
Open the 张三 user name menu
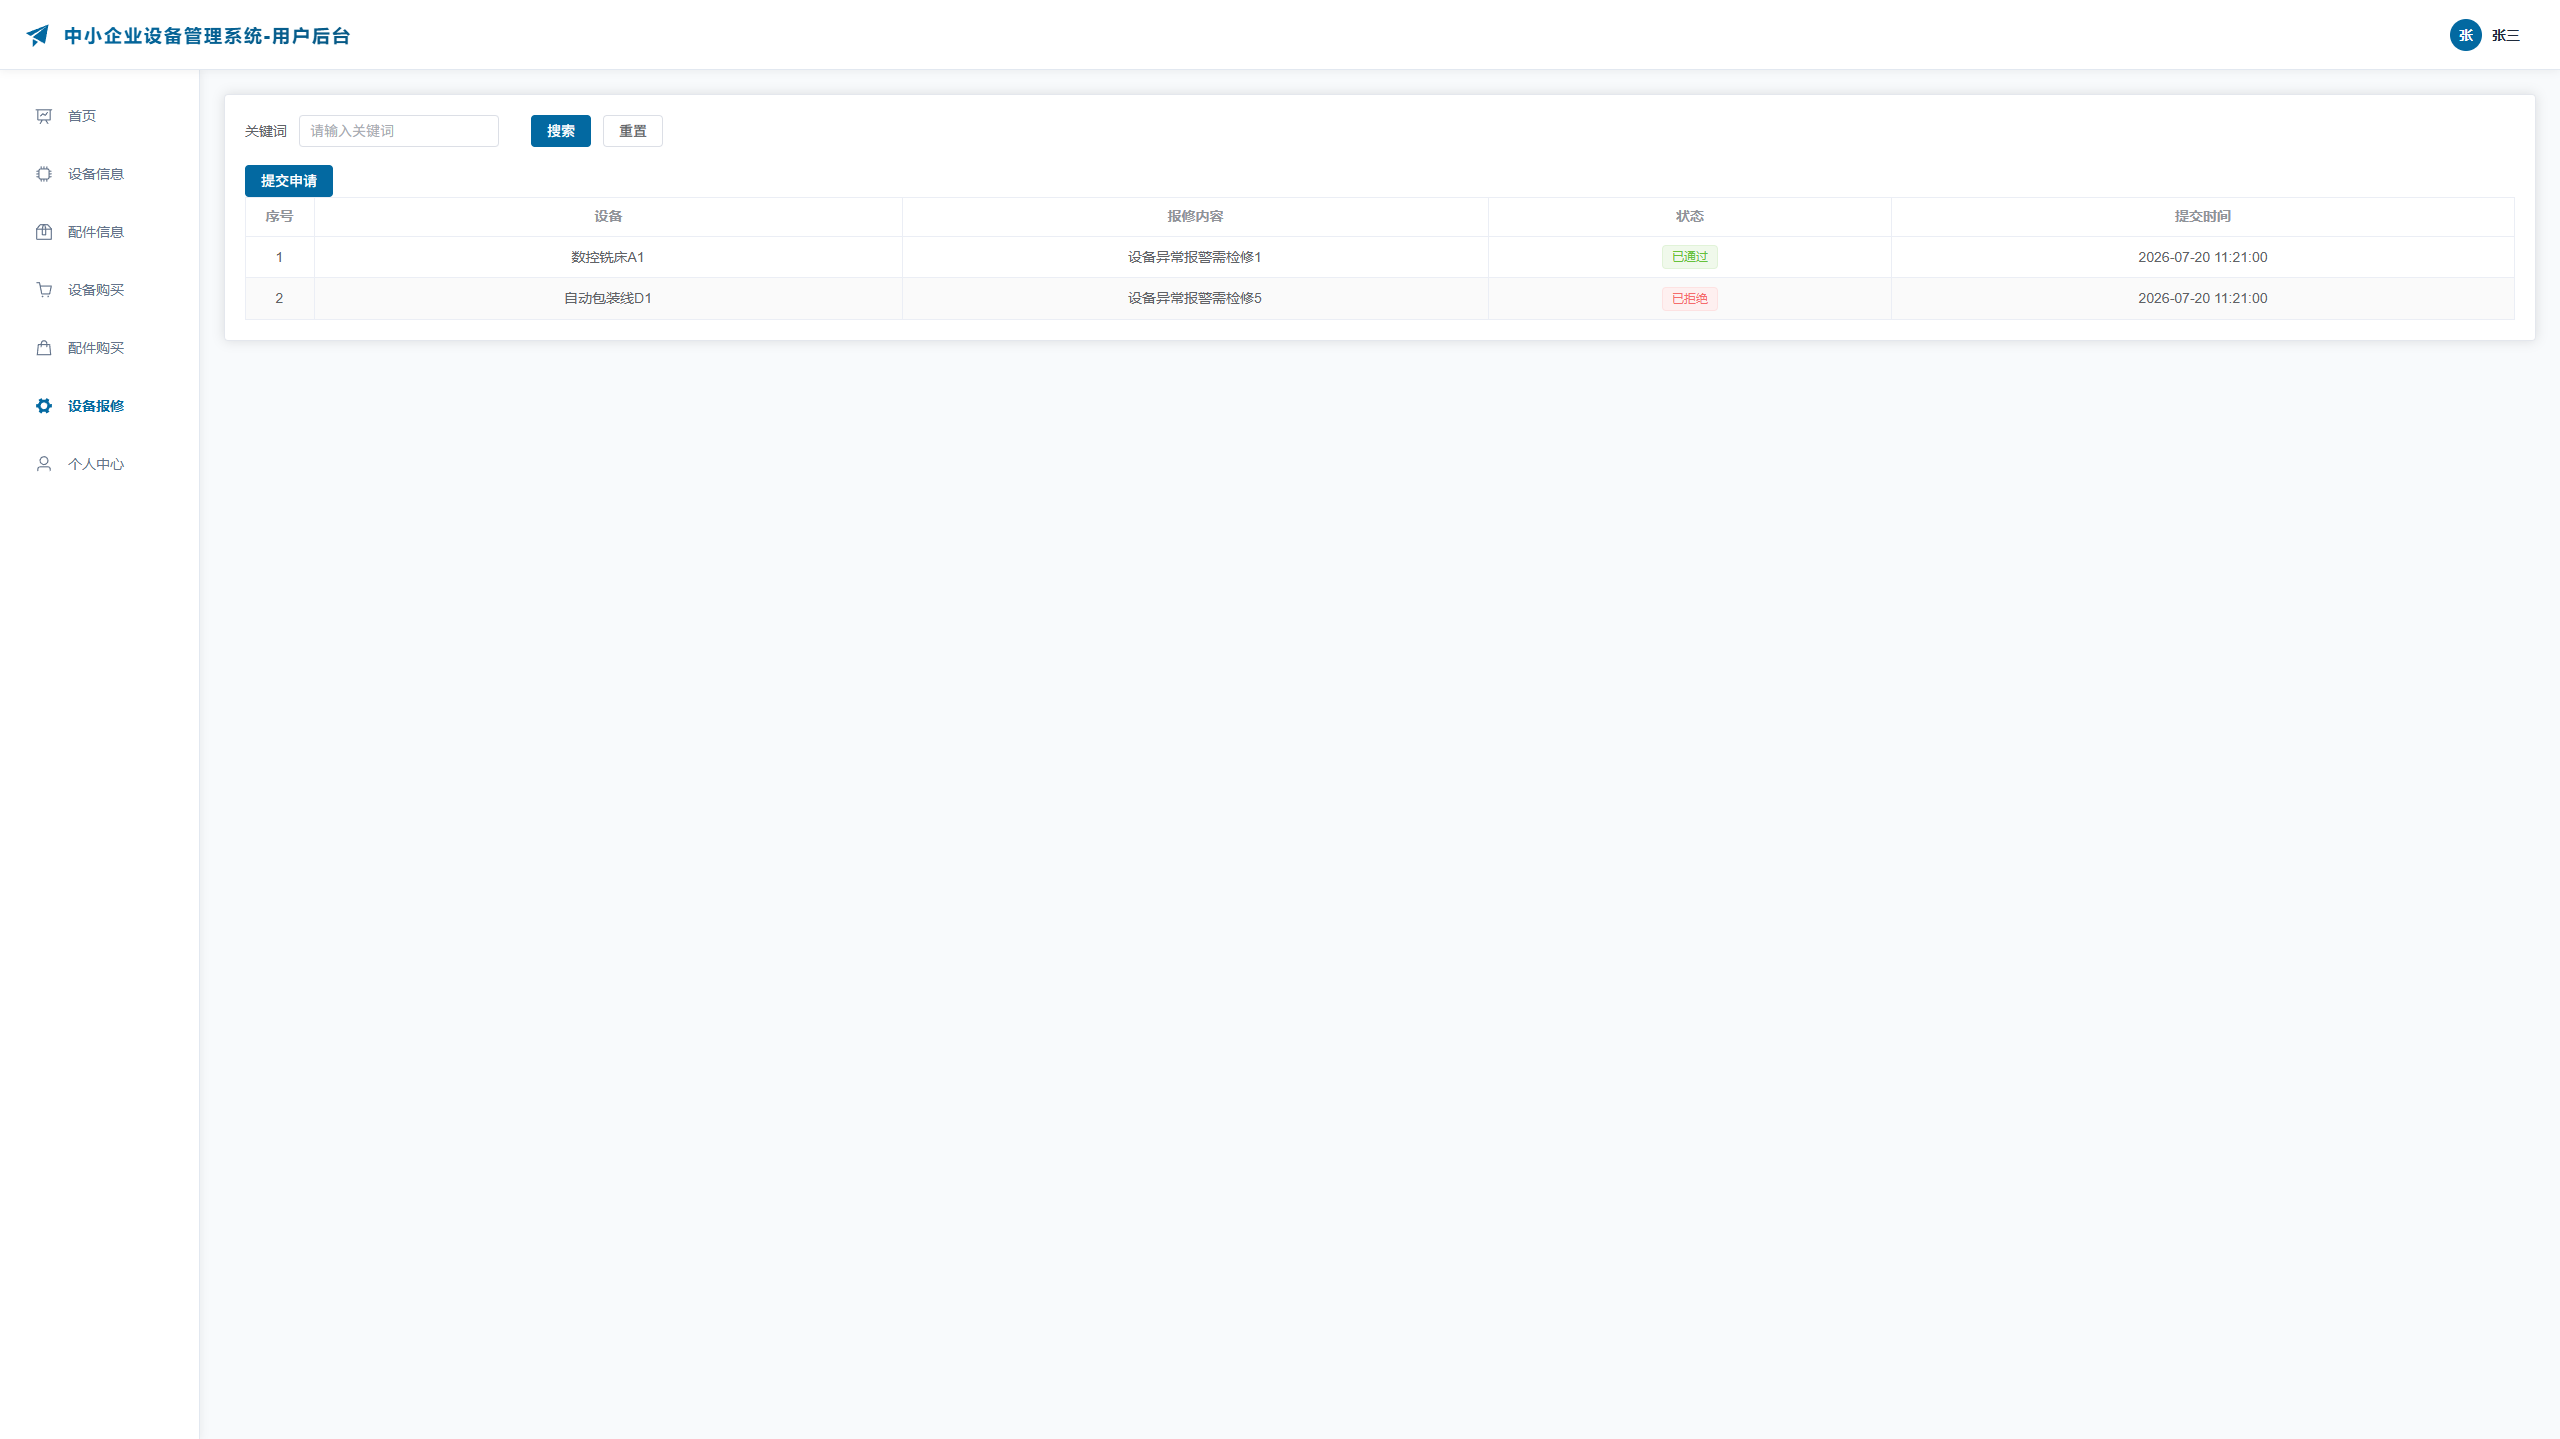[2505, 36]
